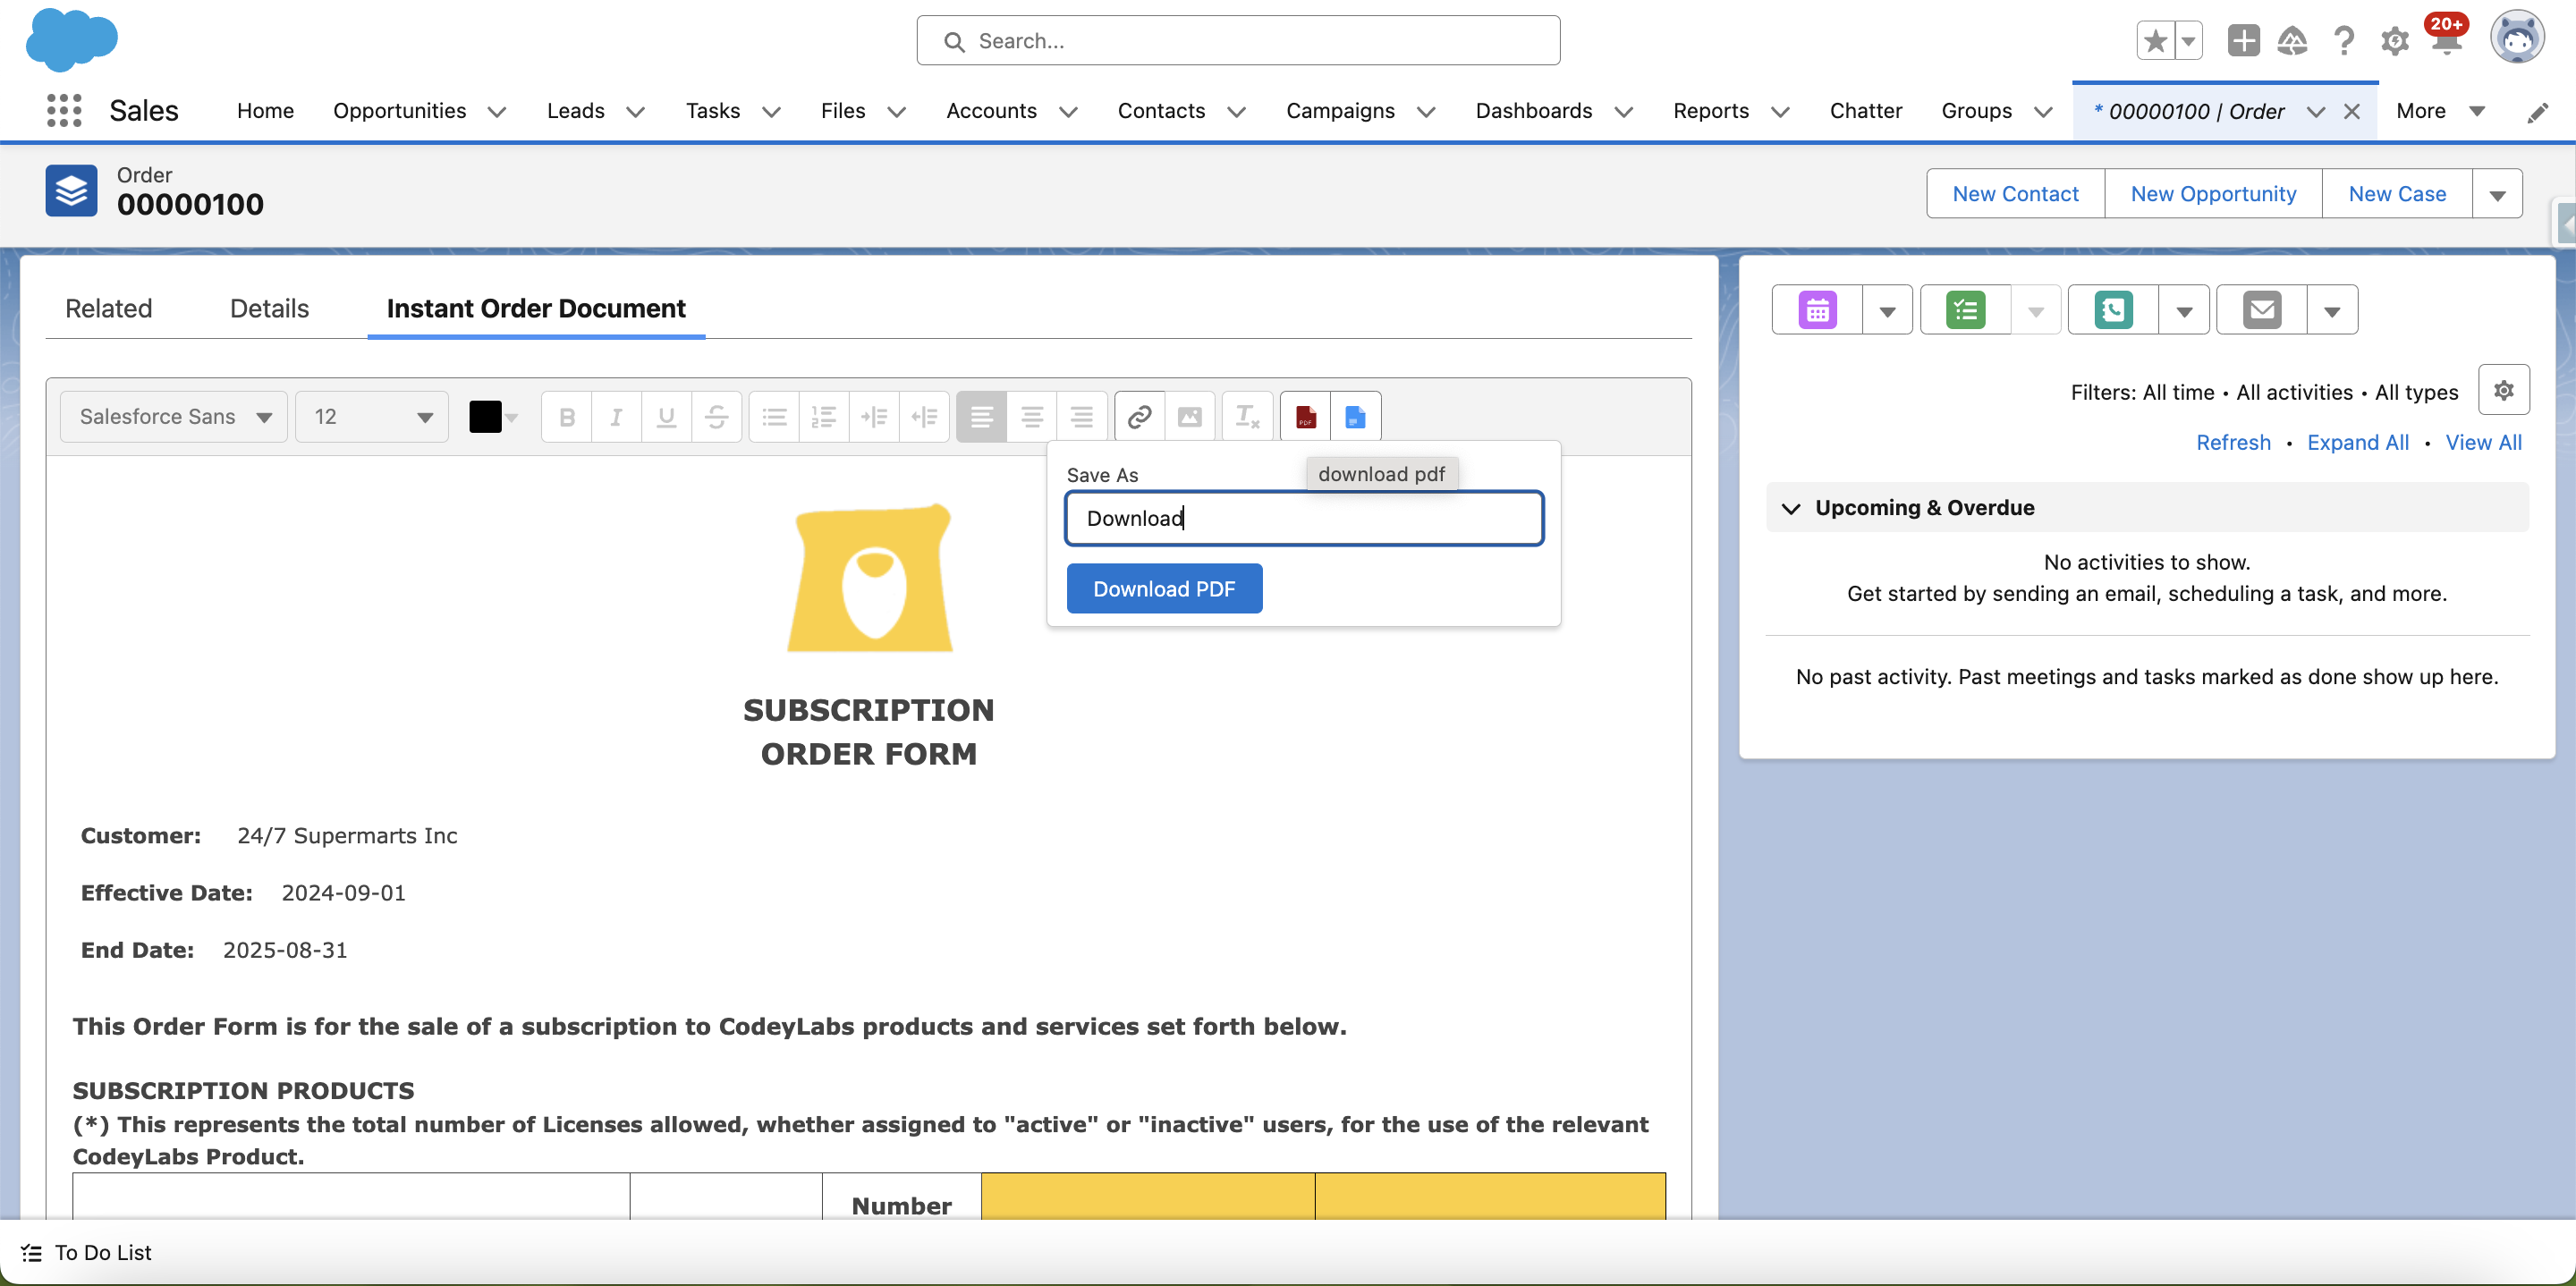The width and height of the screenshot is (2576, 1286).
Task: Open the event button dropdown arrow
Action: click(1887, 310)
